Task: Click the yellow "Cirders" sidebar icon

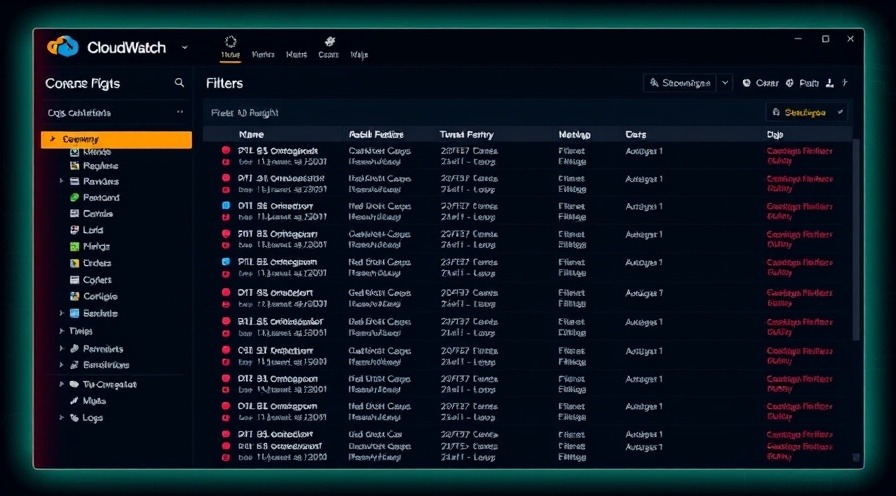Action: [74, 263]
